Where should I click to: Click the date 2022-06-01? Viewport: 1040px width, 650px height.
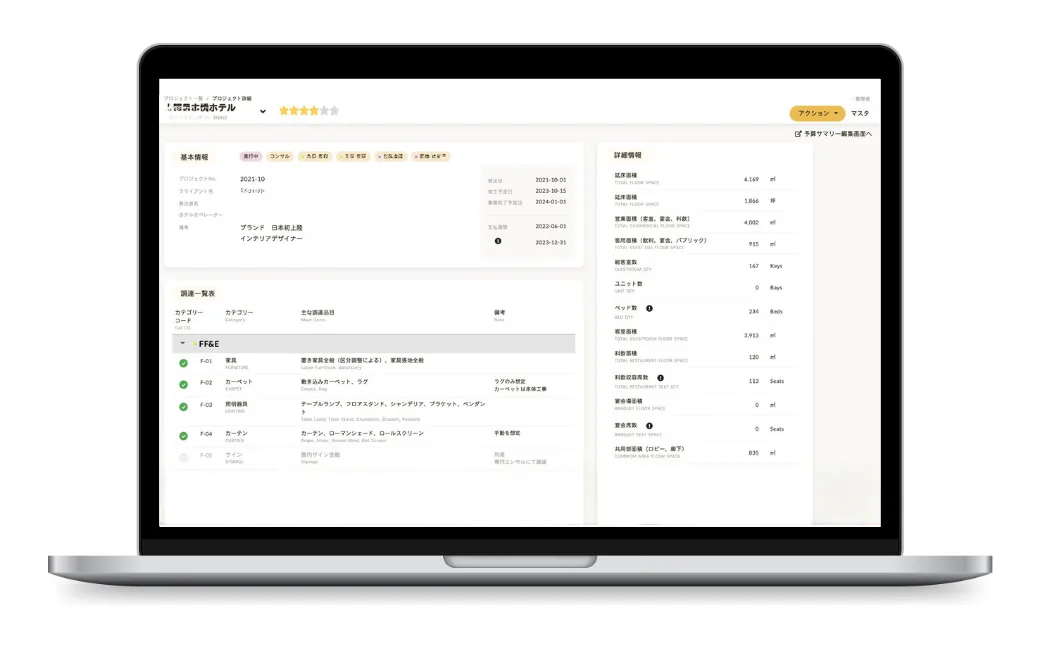(551, 227)
